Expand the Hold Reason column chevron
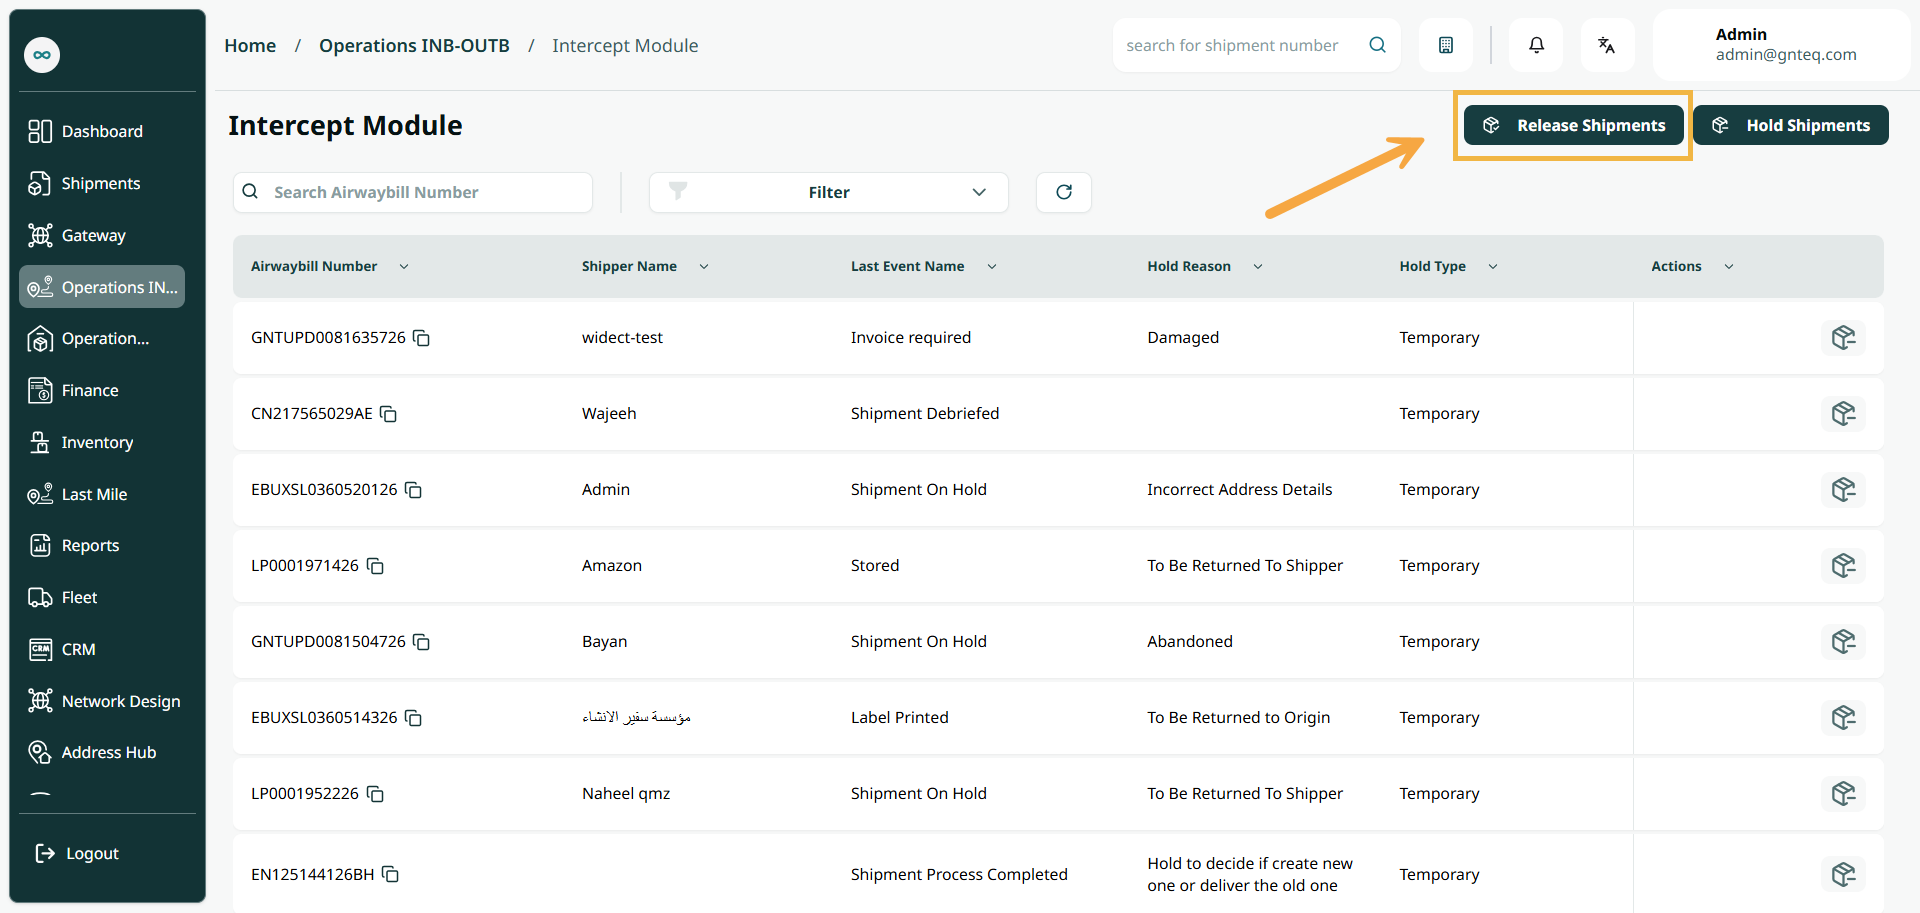The height and width of the screenshot is (913, 1920). (1258, 267)
